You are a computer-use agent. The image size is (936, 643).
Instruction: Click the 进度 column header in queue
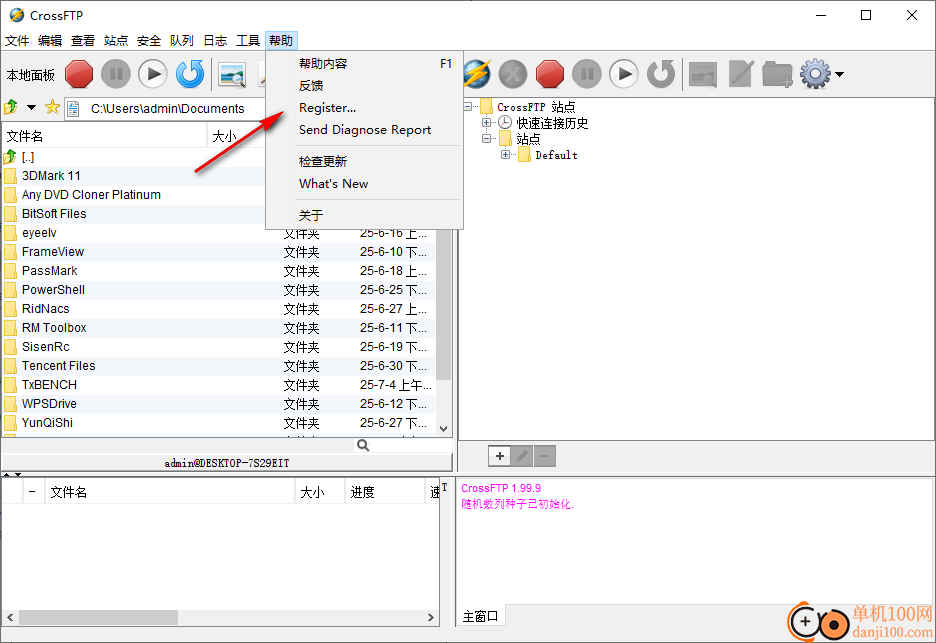point(384,492)
